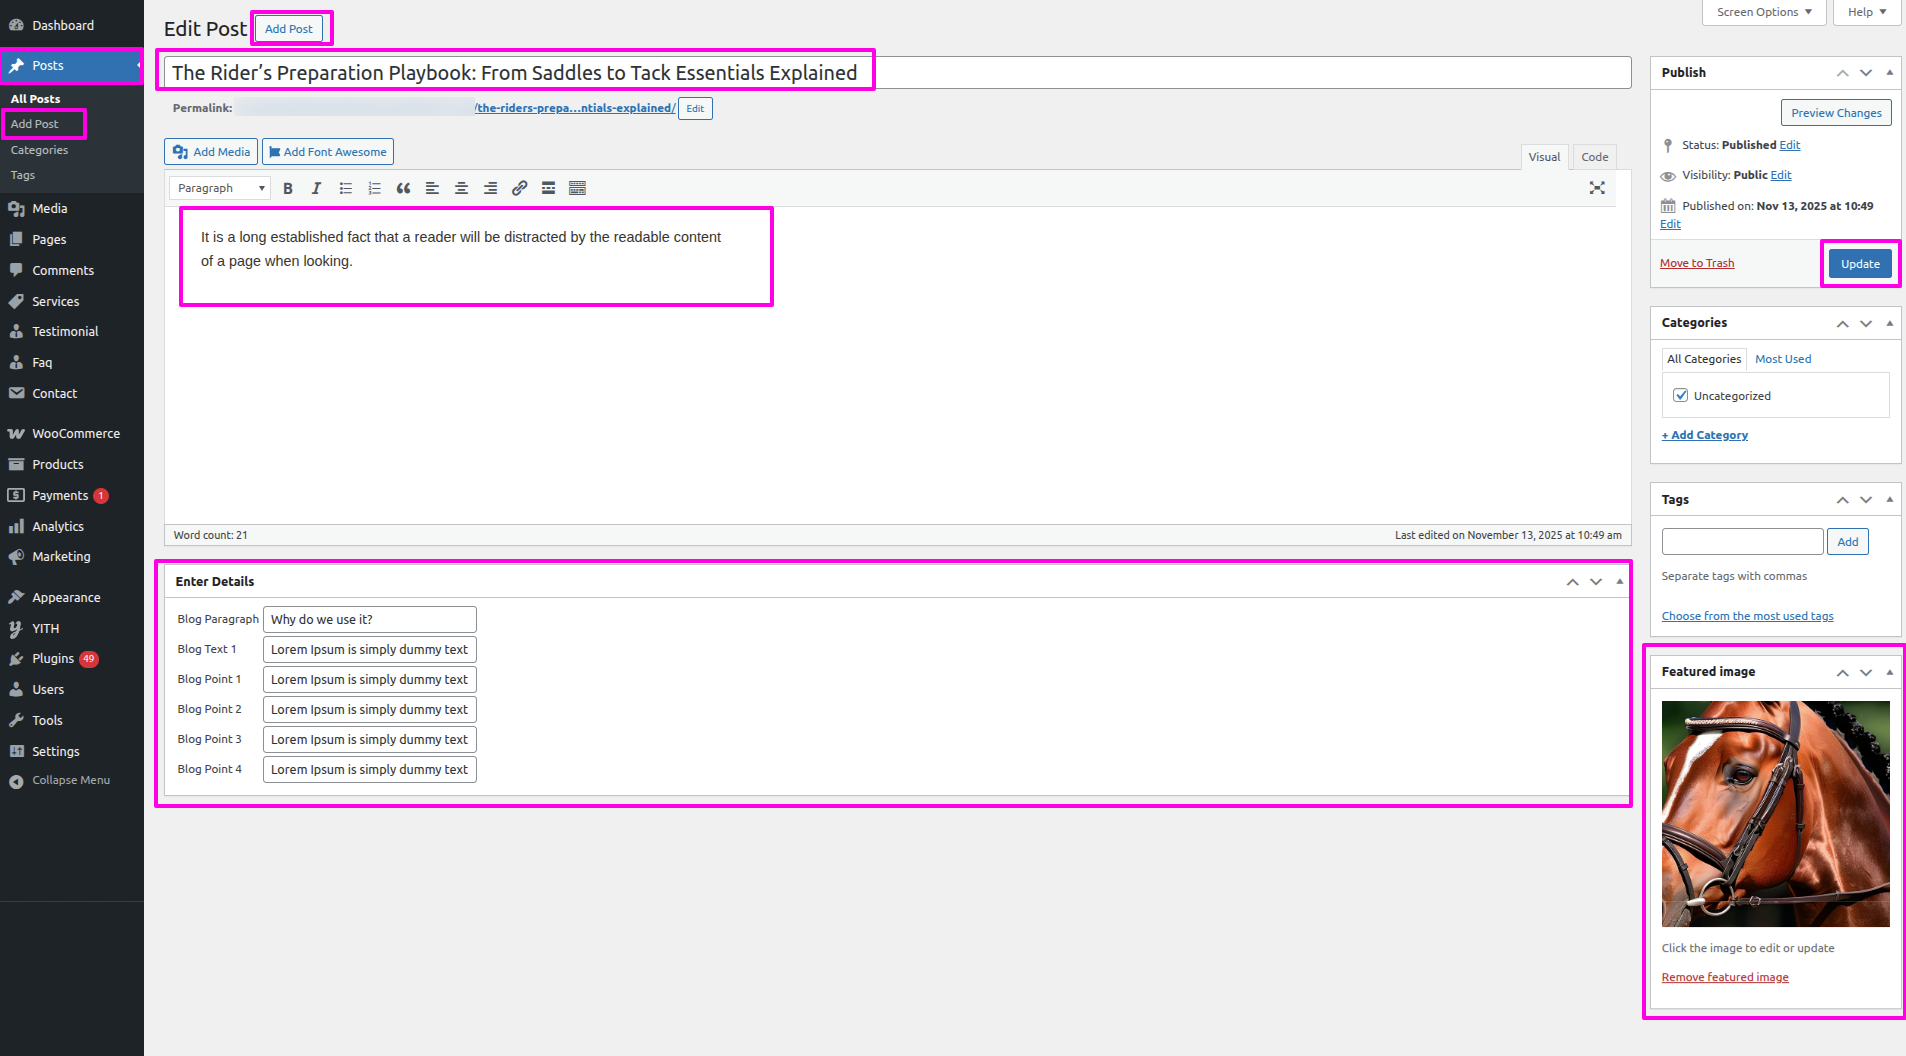This screenshot has height=1056, width=1906.
Task: Toggle bold formatting in editor toolbar
Action: (288, 188)
